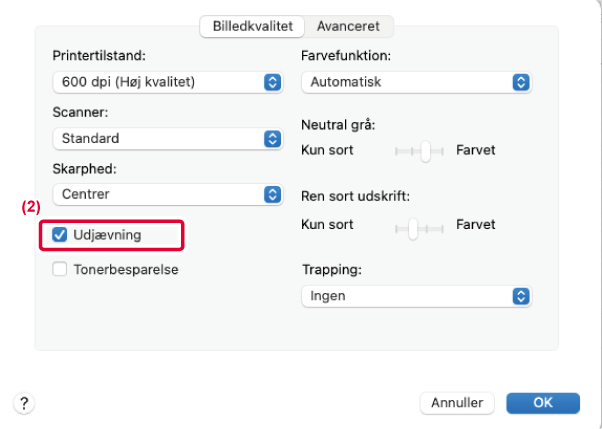Viewport: 602px width, 429px height.
Task: Click the Annuller button
Action: point(456,402)
